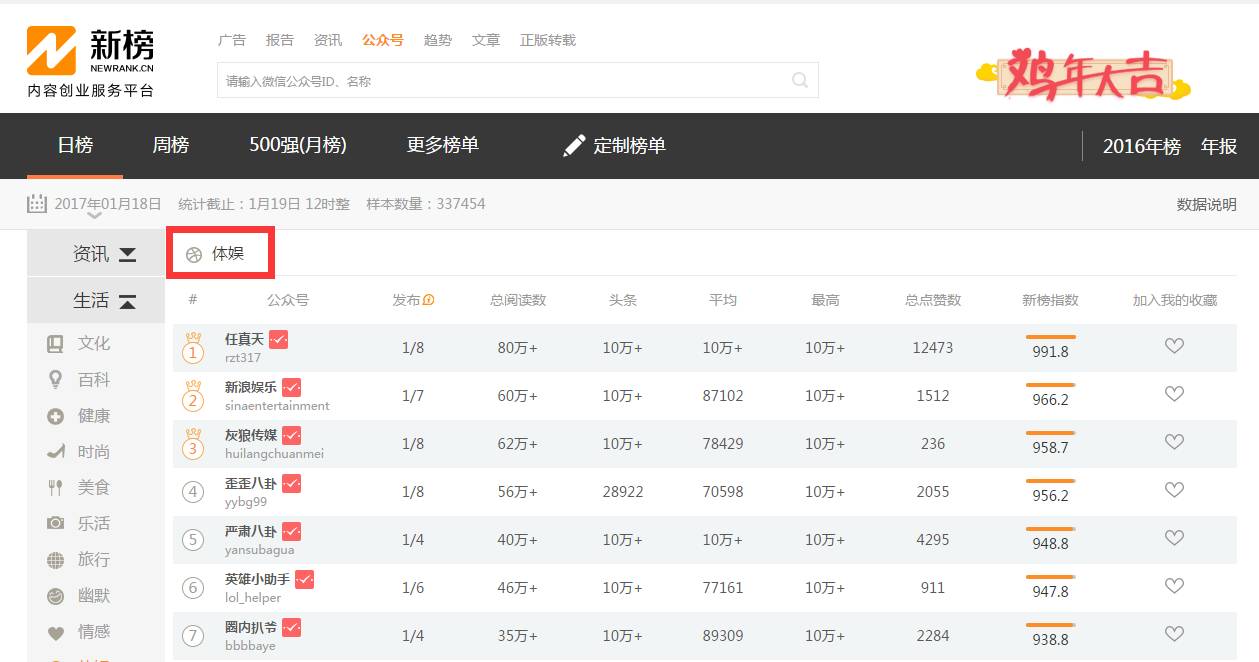1259x662 pixels.
Task: Click the 情感 heart icon in sidebar
Action: pyautogui.click(x=56, y=632)
